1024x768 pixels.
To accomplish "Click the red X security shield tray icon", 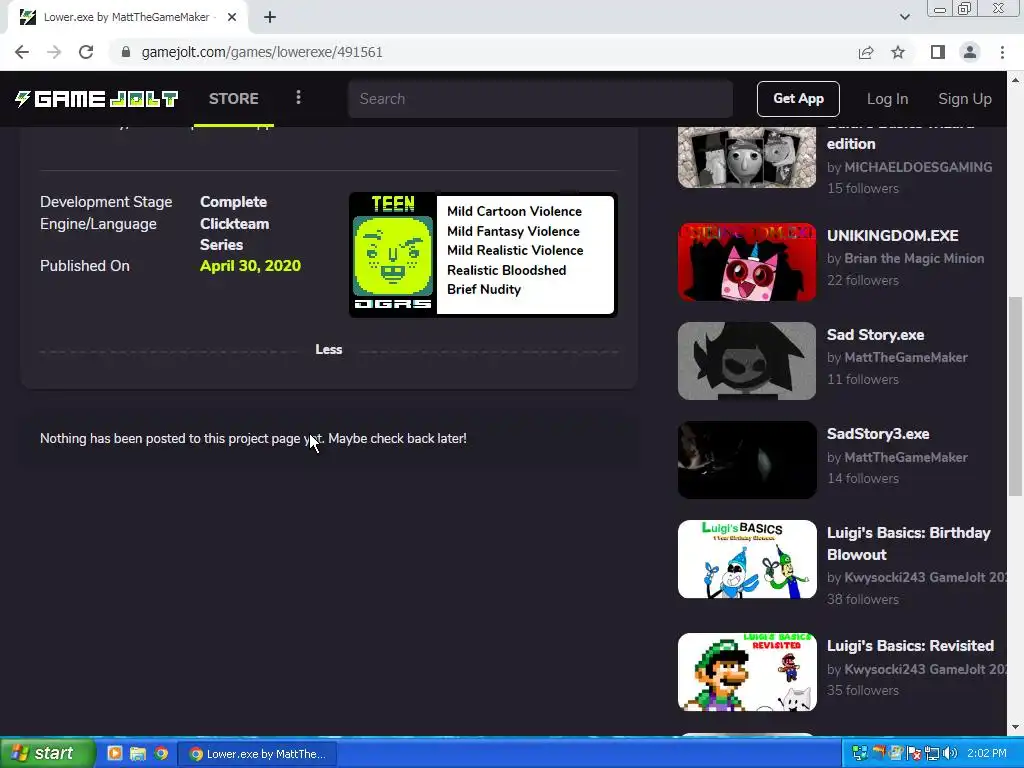I will pos(914,754).
